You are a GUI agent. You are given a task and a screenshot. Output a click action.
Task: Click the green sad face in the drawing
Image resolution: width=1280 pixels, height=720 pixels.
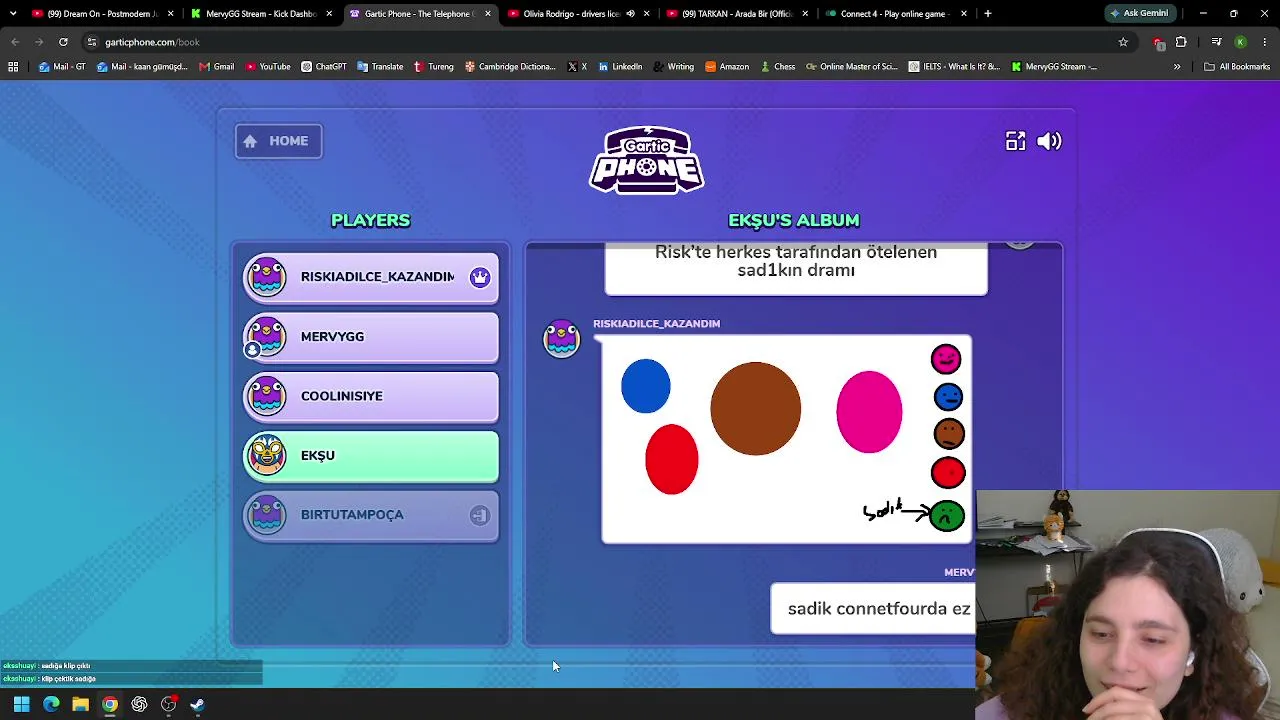point(947,516)
